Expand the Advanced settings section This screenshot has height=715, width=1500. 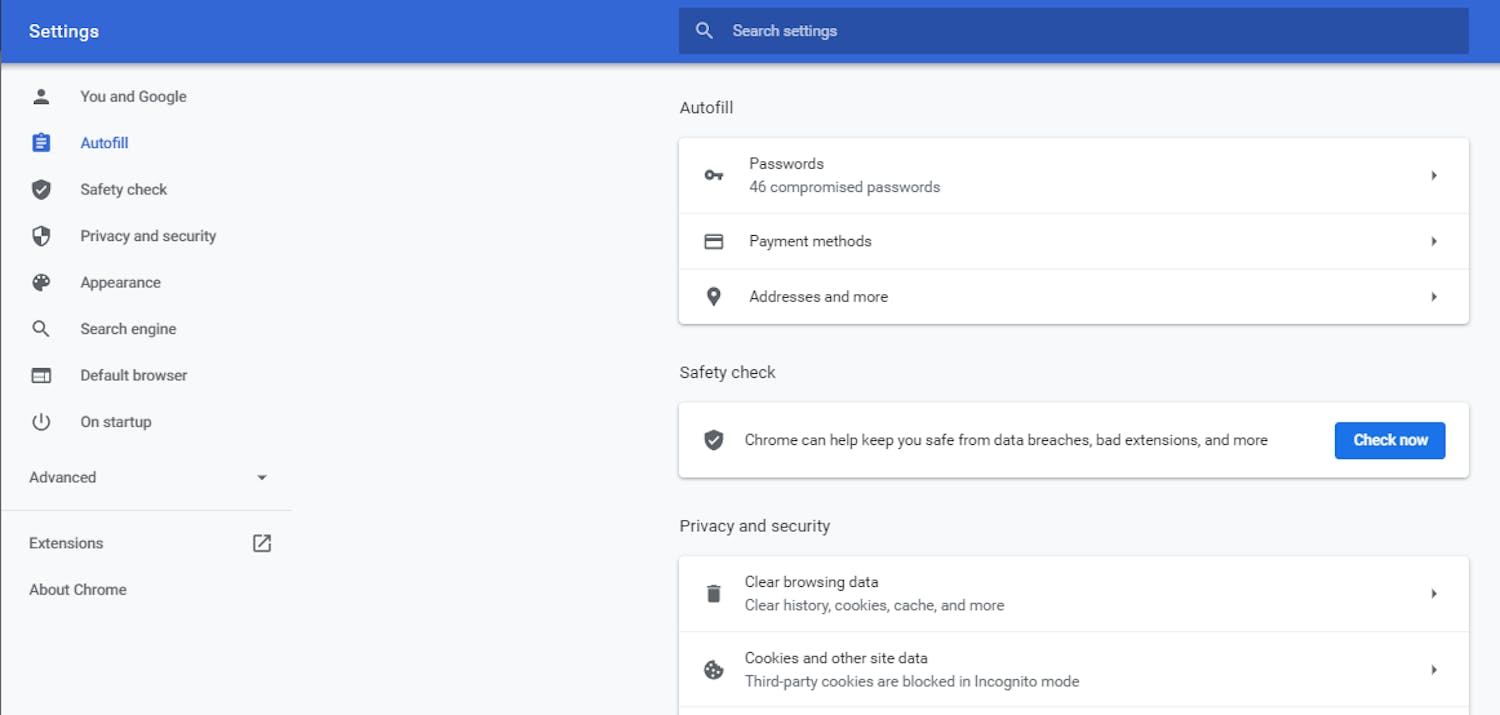[x=262, y=477]
